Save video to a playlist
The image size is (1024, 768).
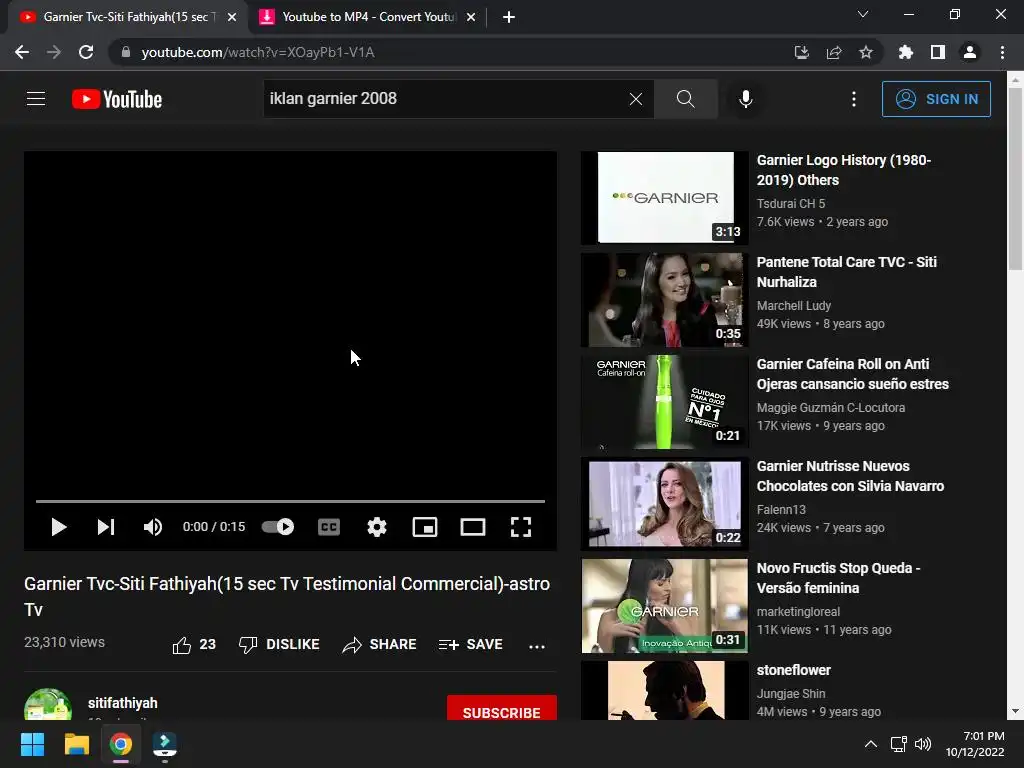click(471, 645)
